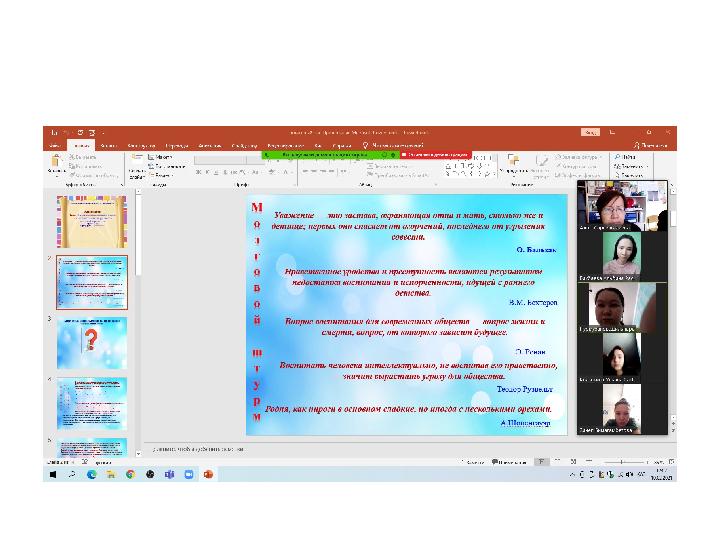Toggle Notes (Заметки) pane in status bar
The image size is (720, 540).
pyautogui.click(x=474, y=462)
